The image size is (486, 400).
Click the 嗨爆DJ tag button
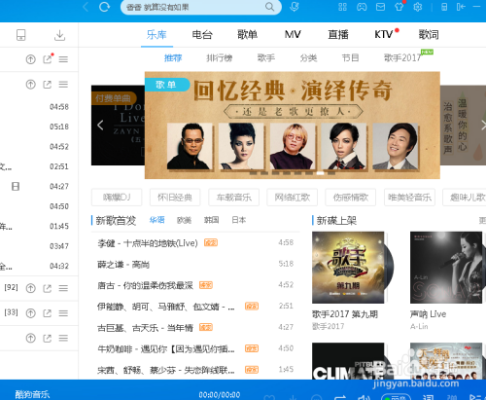click(116, 197)
